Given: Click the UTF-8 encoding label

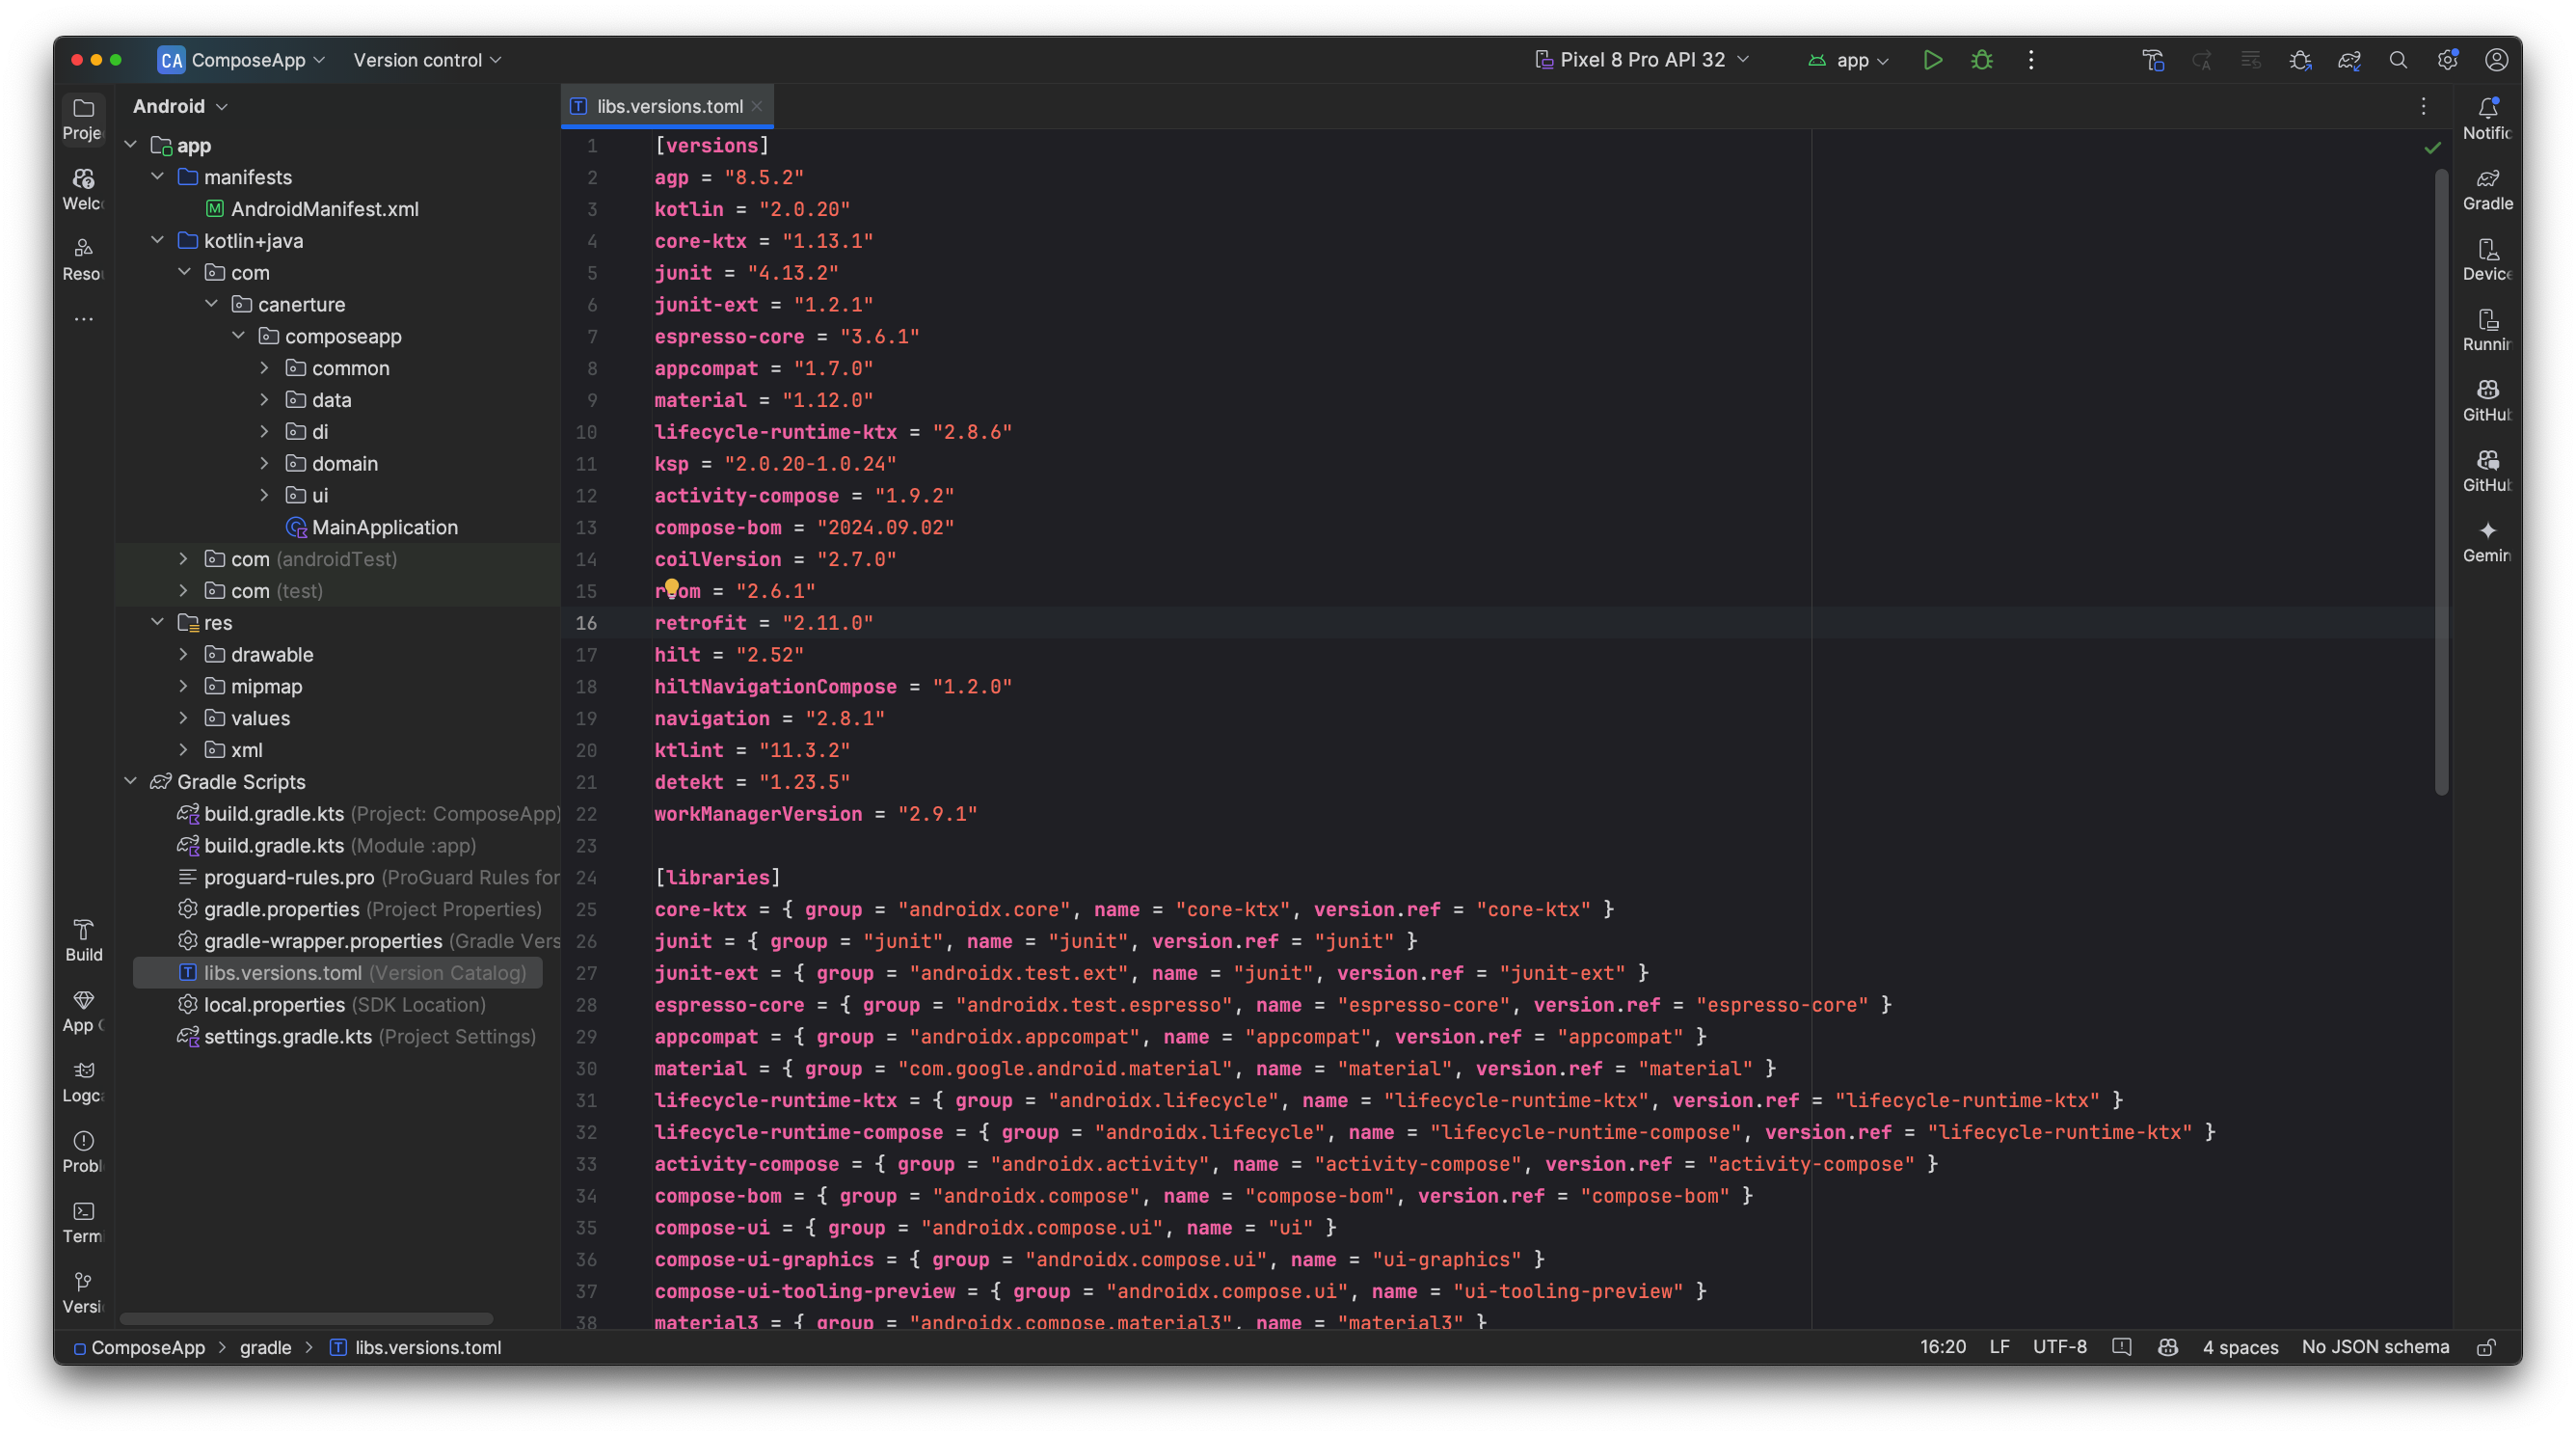Looking at the screenshot, I should pos(2058,1347).
